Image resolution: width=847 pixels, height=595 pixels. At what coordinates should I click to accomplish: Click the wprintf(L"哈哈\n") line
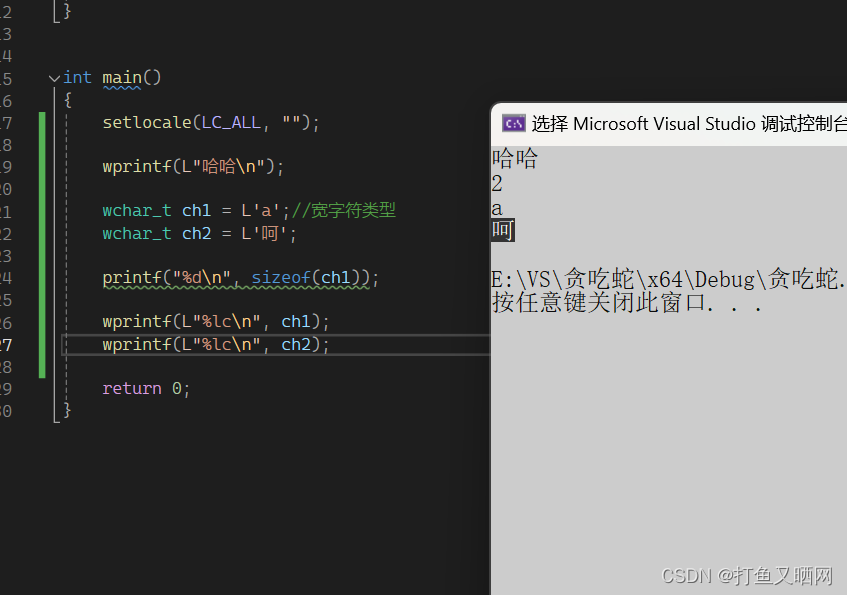pyautogui.click(x=193, y=166)
